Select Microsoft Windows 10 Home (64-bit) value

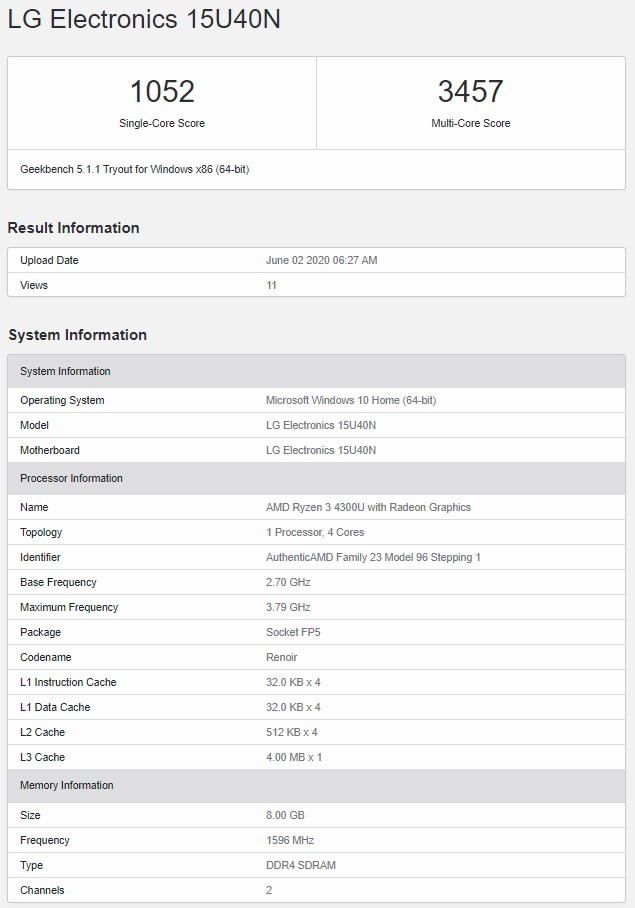coord(351,401)
